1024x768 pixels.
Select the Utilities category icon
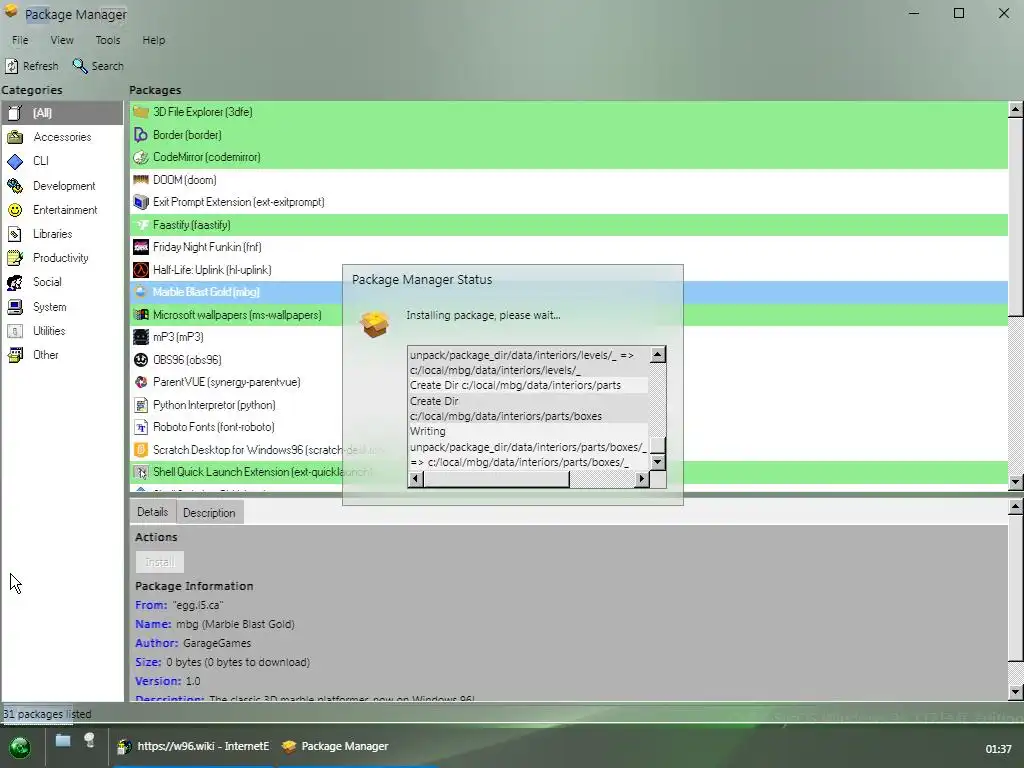[x=15, y=331]
